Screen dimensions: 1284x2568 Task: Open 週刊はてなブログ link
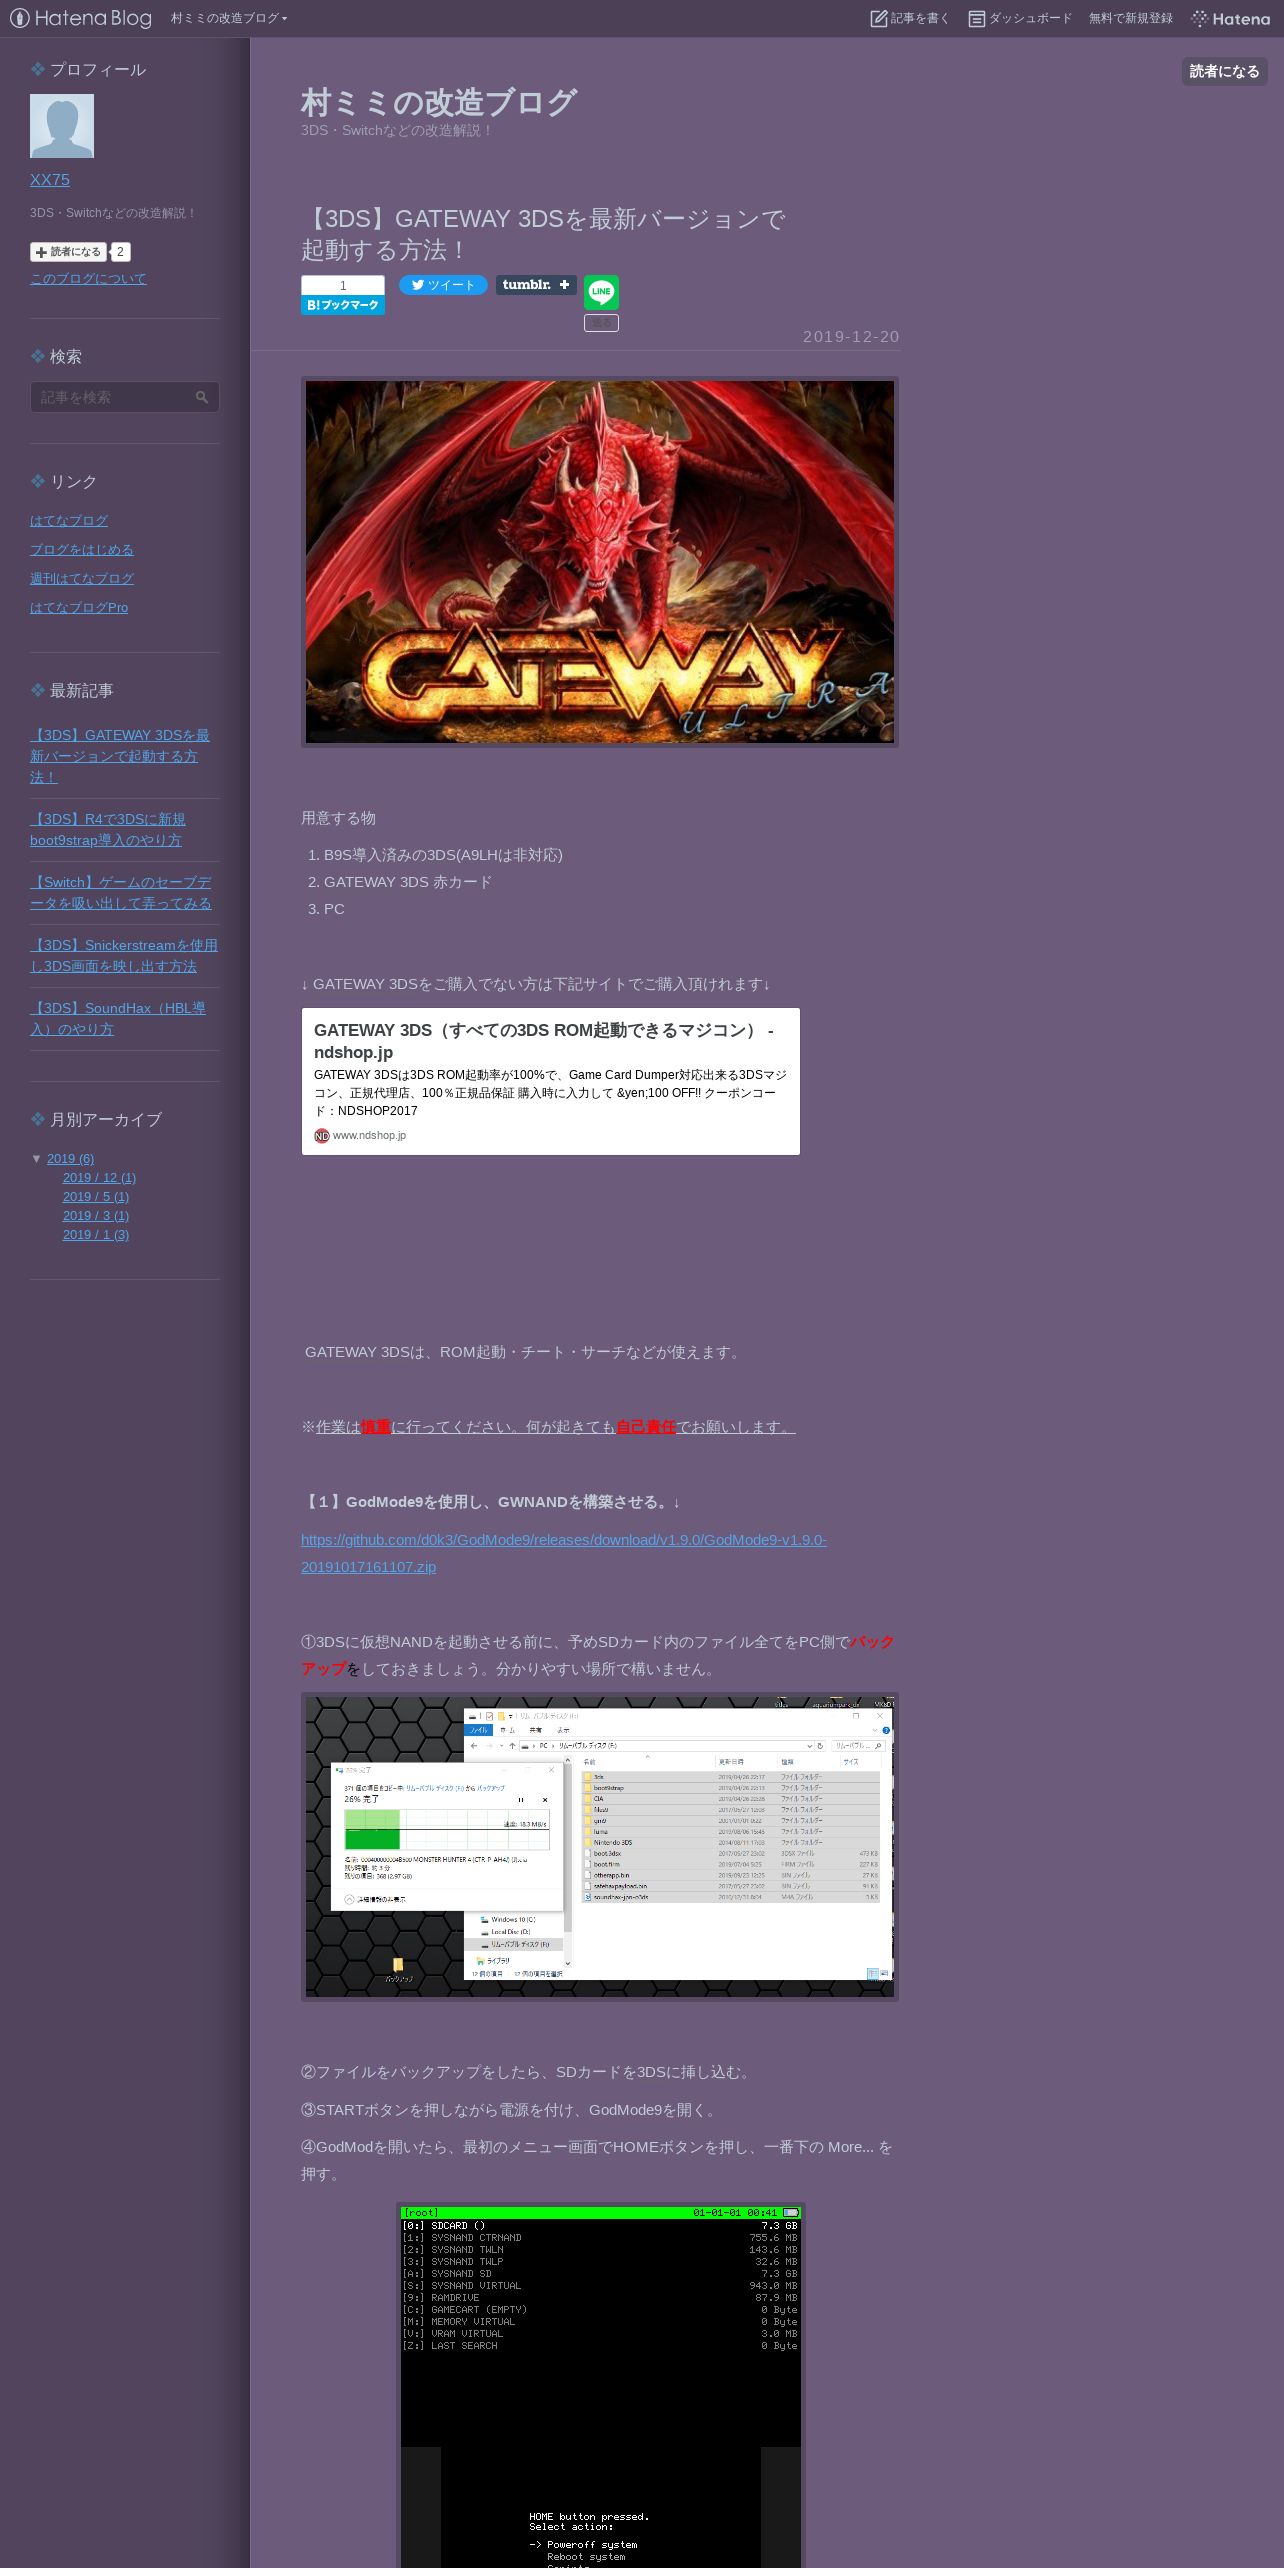click(x=82, y=579)
